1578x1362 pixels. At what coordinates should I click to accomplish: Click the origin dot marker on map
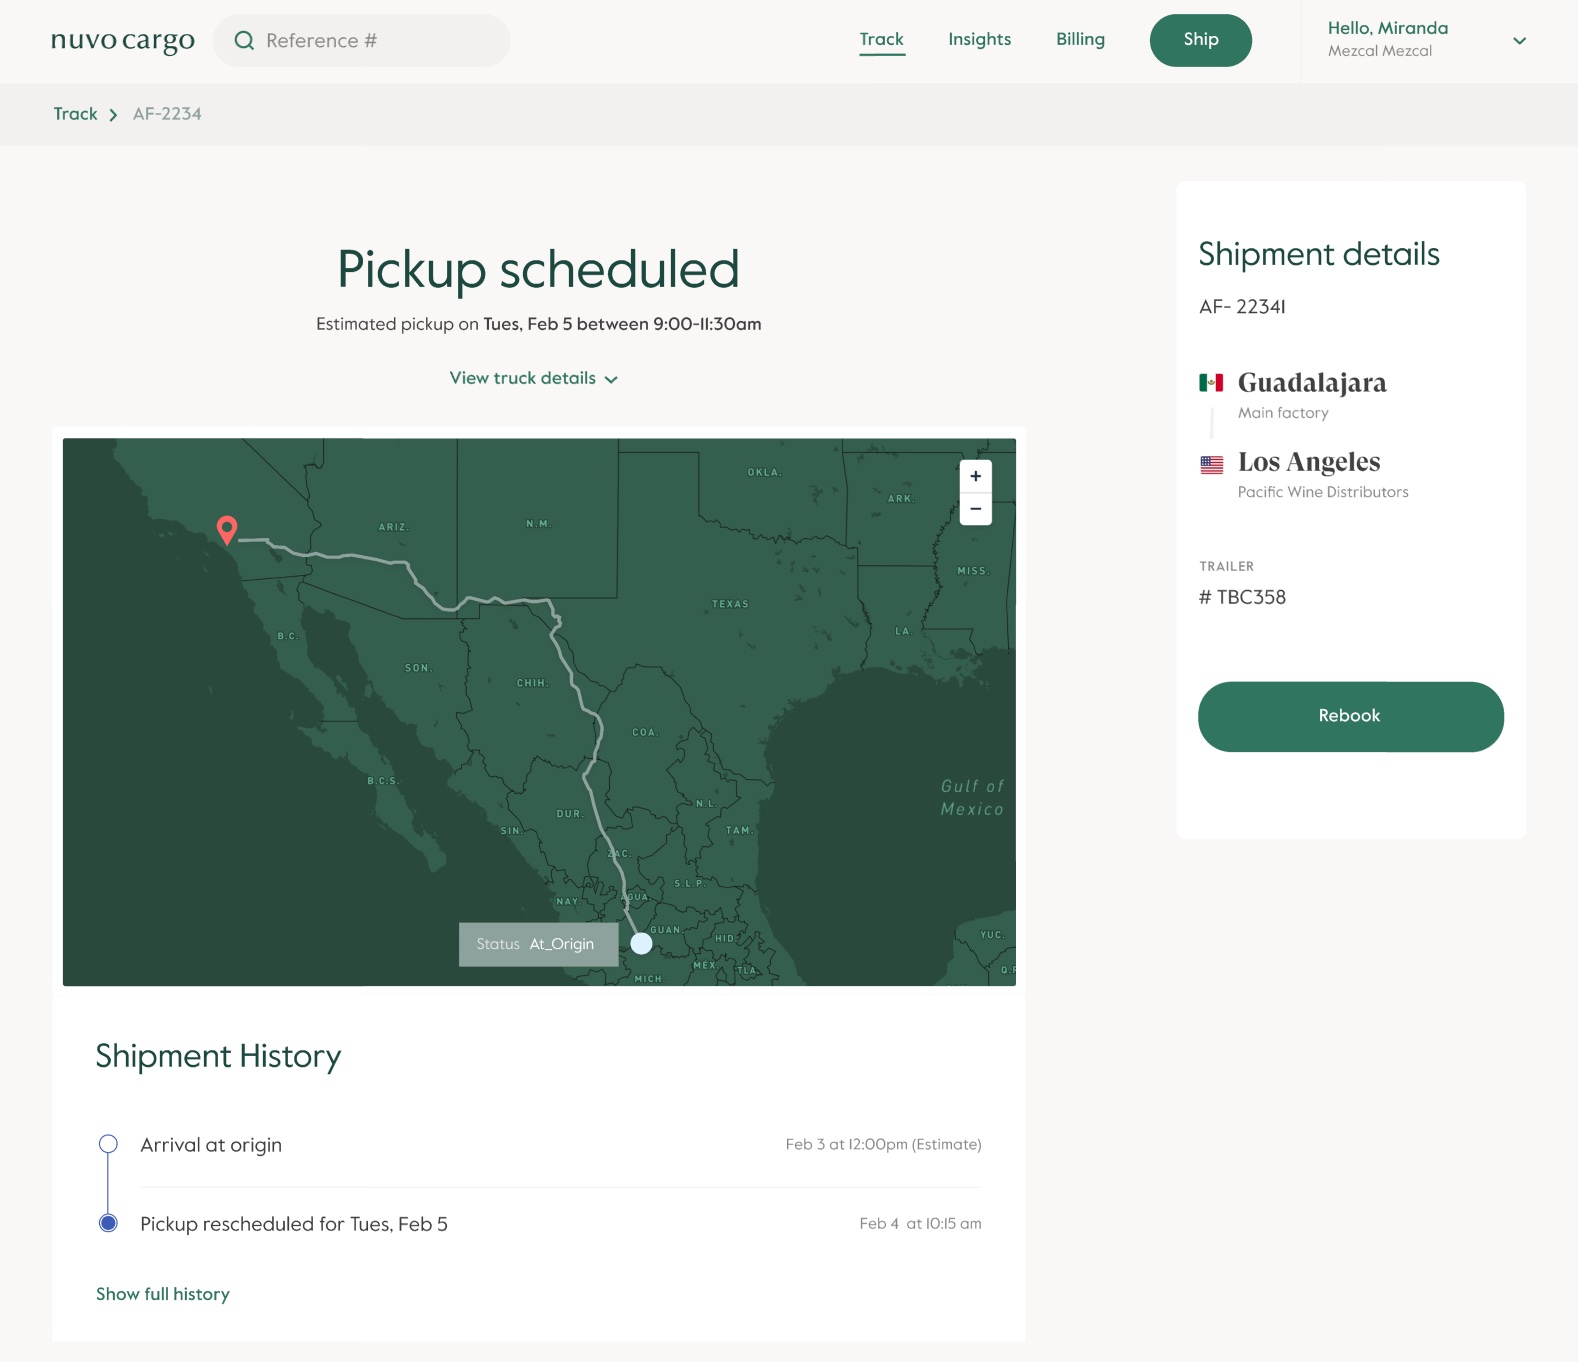pyautogui.click(x=642, y=943)
